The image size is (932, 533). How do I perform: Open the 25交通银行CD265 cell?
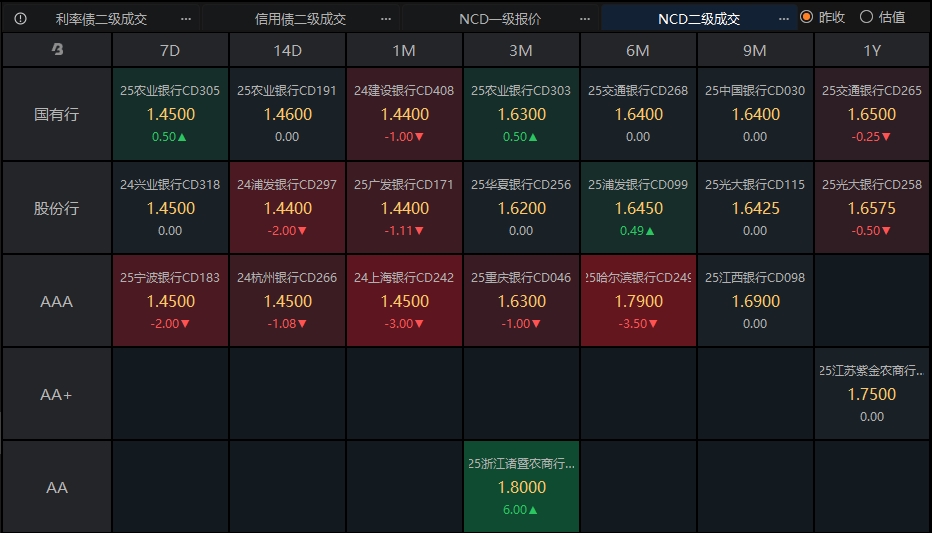point(872,114)
